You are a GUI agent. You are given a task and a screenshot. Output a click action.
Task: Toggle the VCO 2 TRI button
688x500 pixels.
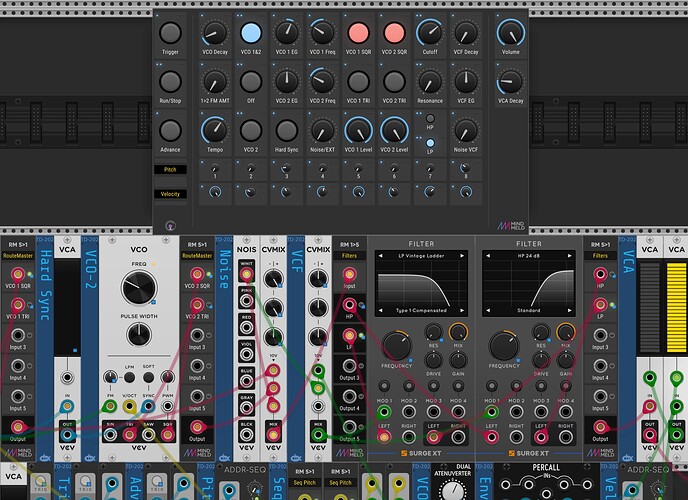click(394, 82)
